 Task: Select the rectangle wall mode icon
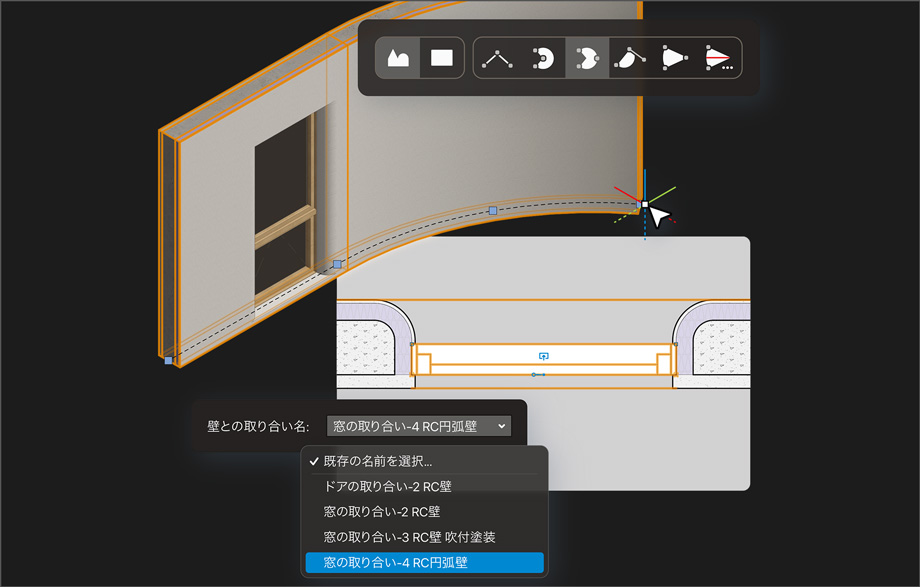tap(442, 58)
